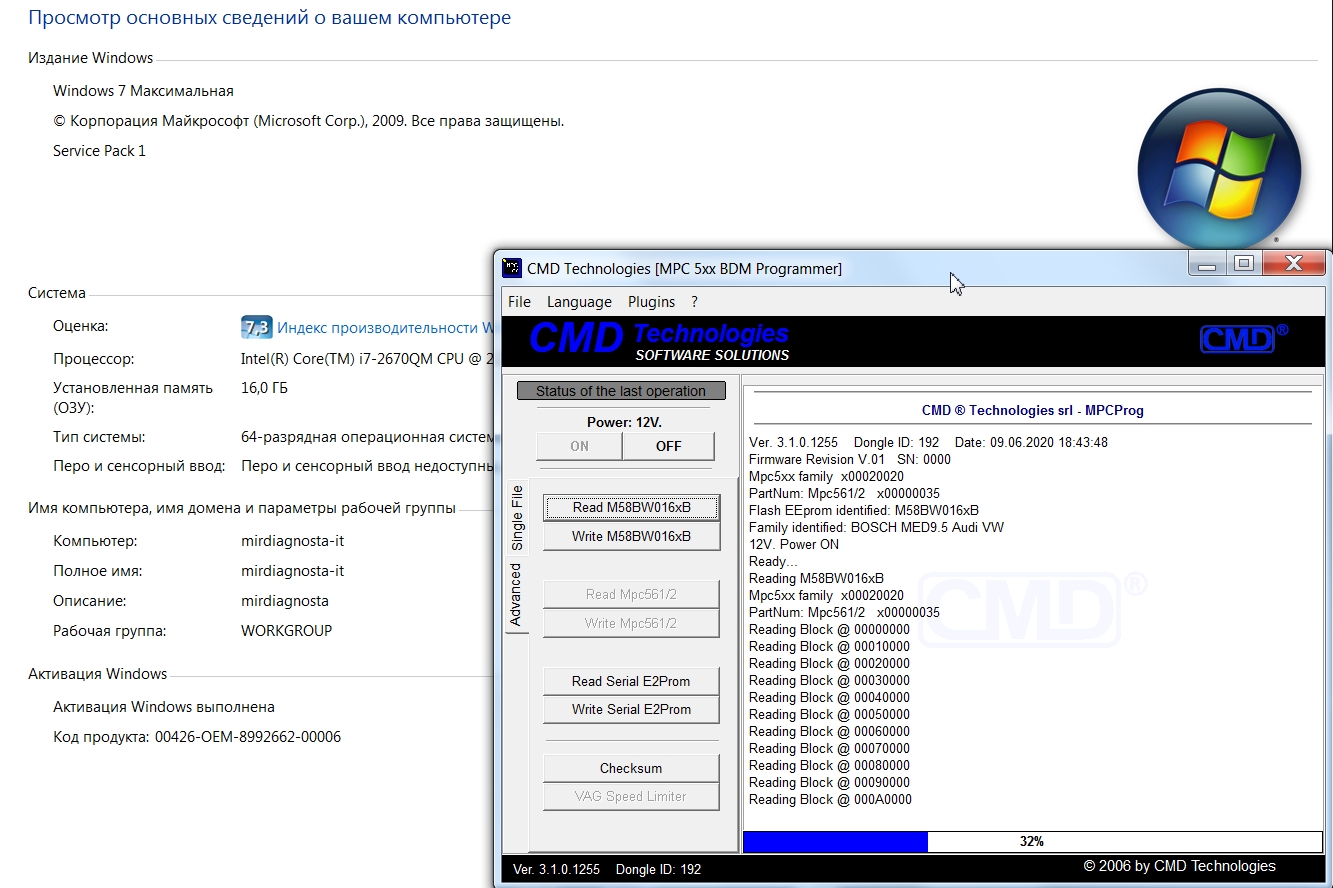Run the Checksum function

[x=631, y=768]
